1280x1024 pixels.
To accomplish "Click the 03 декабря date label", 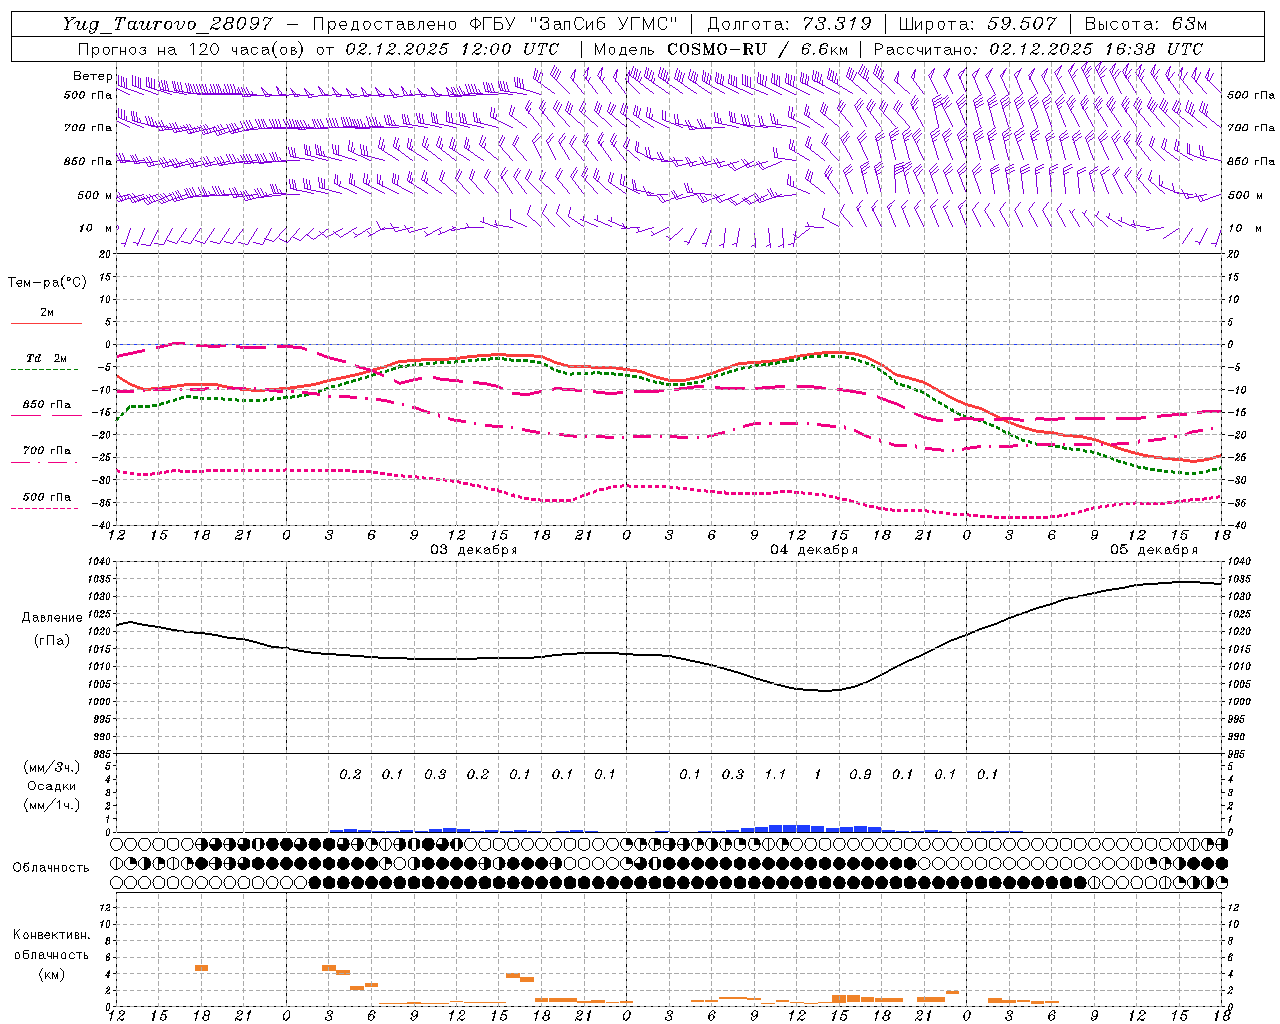I will (474, 550).
